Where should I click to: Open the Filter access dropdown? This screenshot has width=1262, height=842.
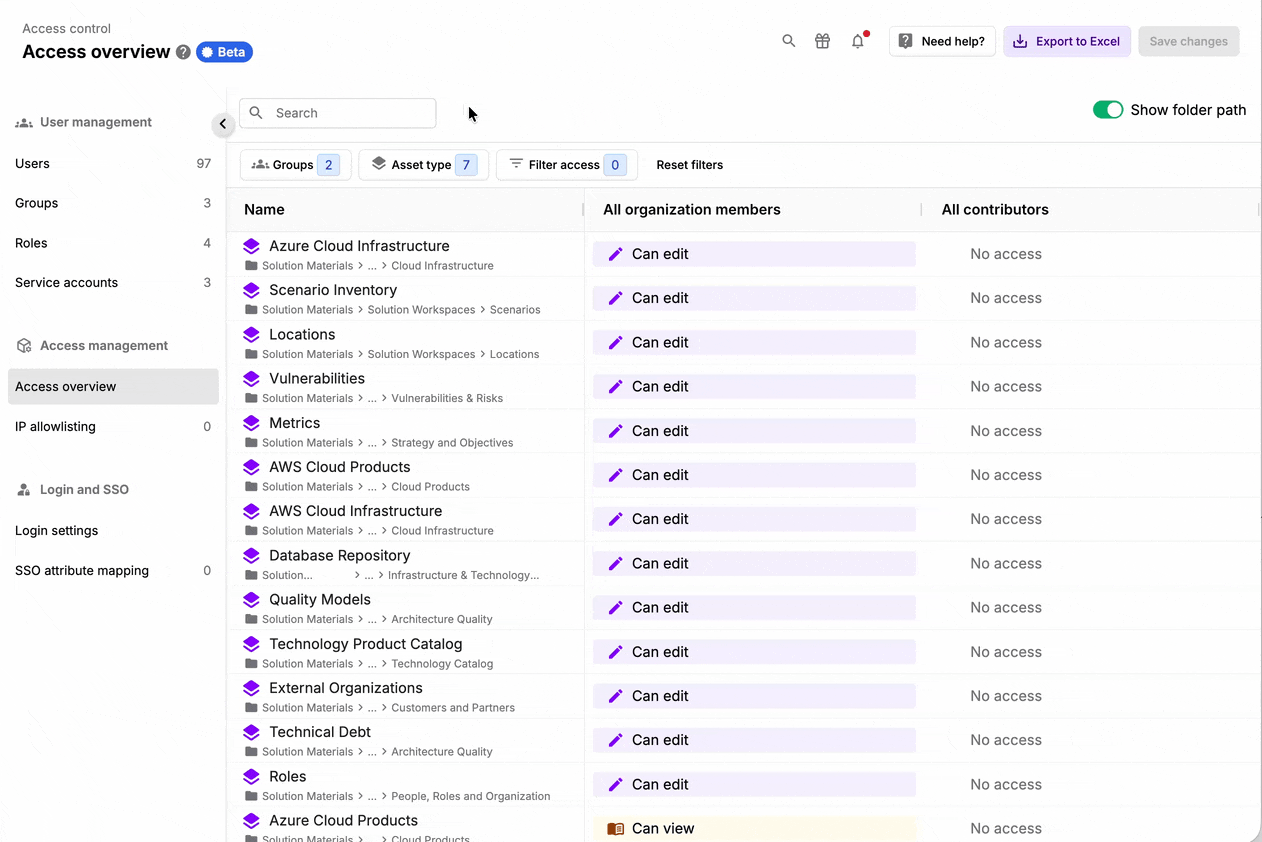(x=566, y=164)
